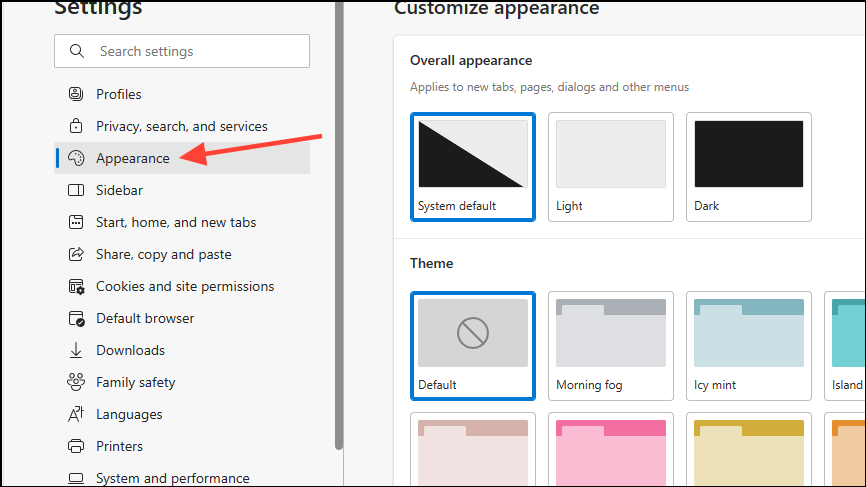866x487 pixels.
Task: Click the Start, home, new tabs icon
Action: pos(76,222)
